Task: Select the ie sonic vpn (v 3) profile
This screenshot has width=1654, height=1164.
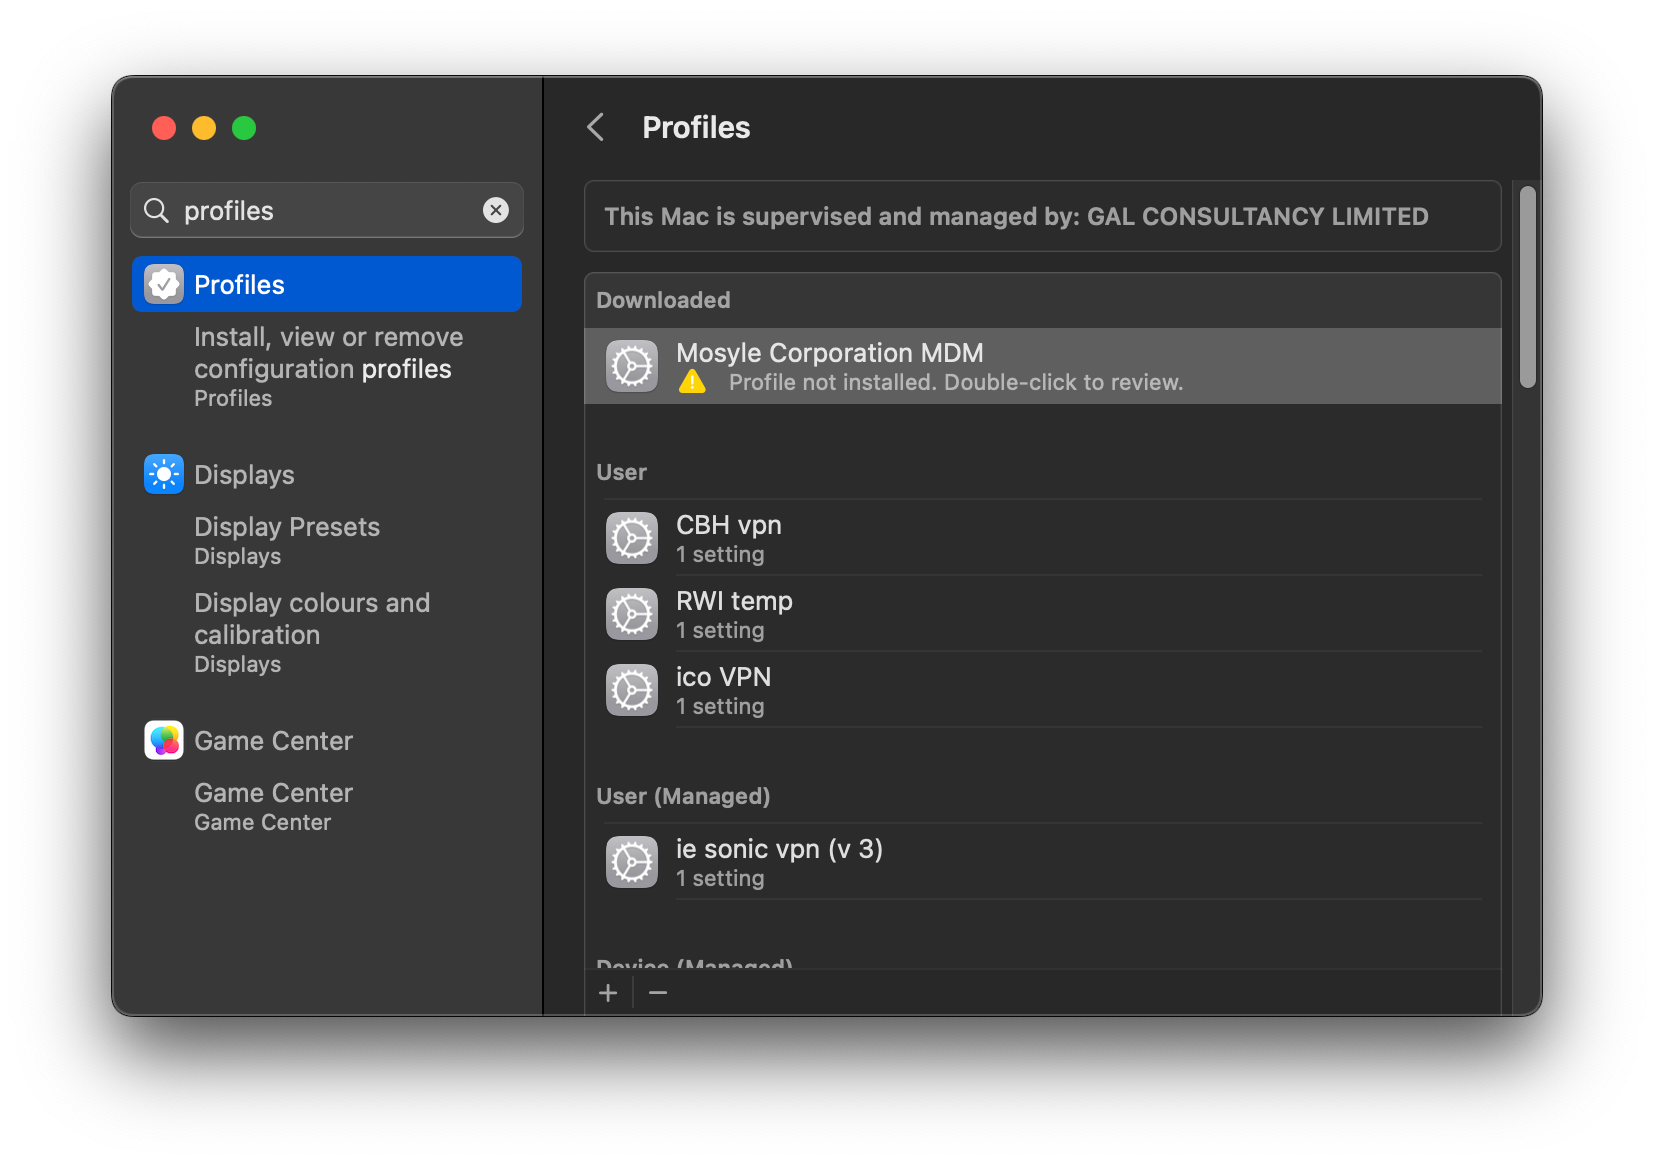Action: [1043, 862]
